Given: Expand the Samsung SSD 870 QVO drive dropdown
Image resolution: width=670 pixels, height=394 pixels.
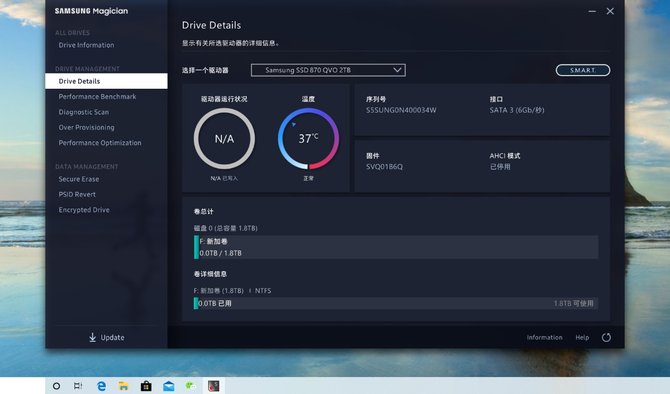Looking at the screenshot, I should [328, 70].
